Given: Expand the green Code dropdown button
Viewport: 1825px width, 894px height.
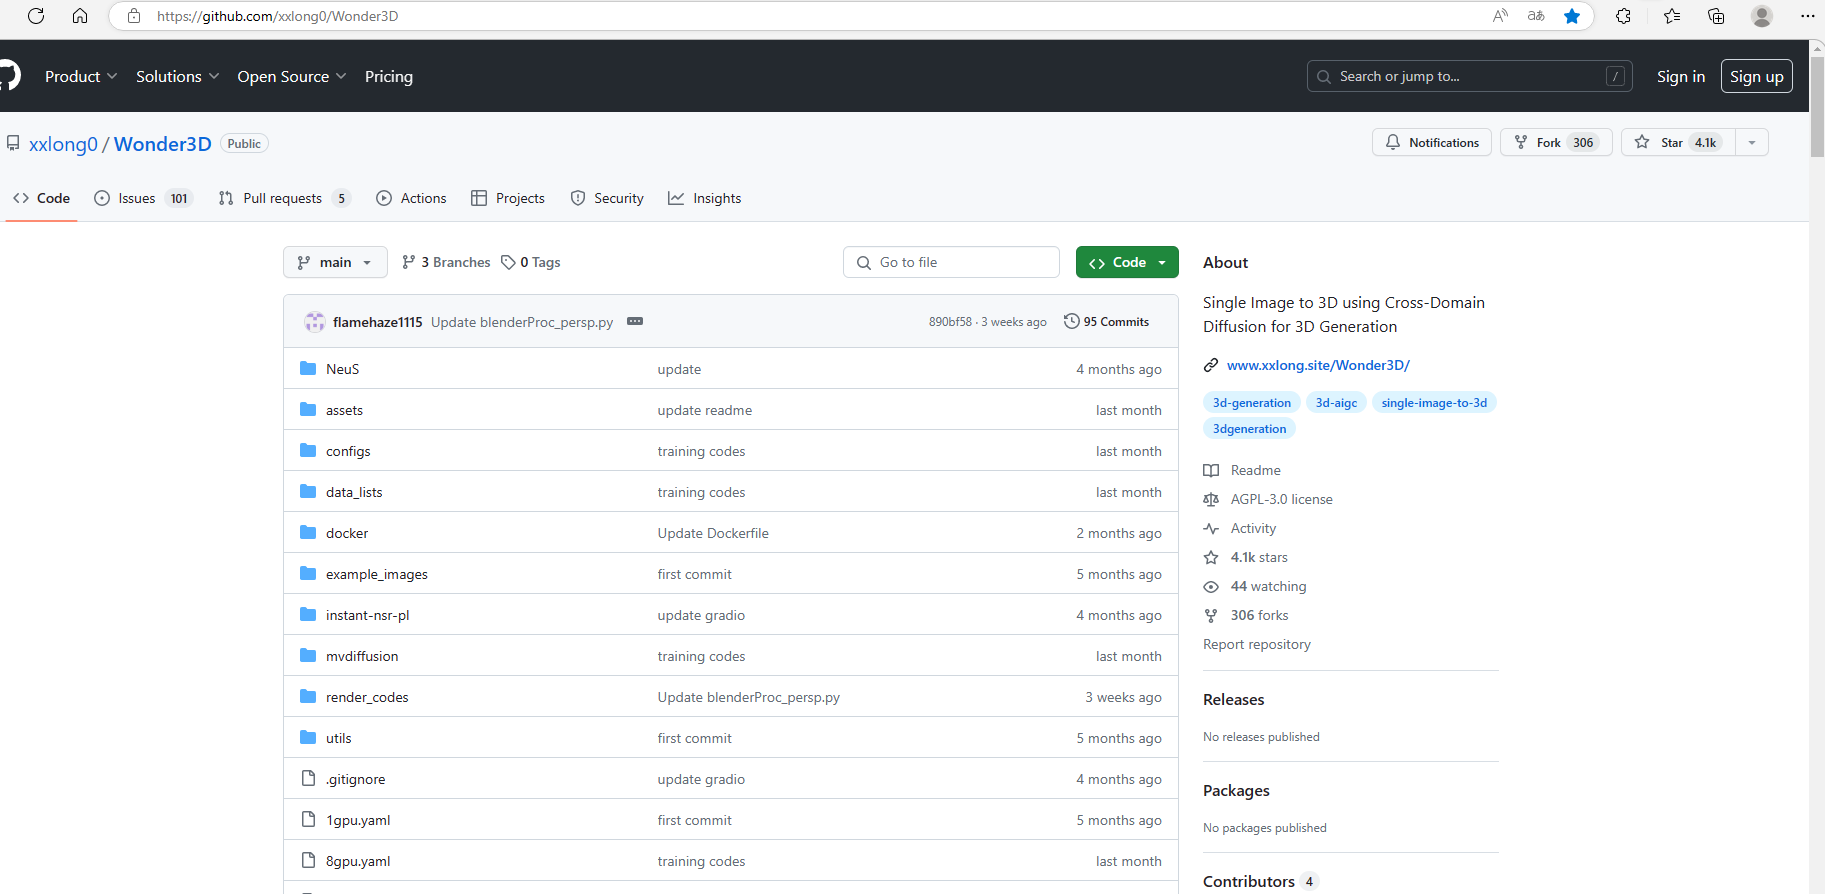Looking at the screenshot, I should (1127, 262).
